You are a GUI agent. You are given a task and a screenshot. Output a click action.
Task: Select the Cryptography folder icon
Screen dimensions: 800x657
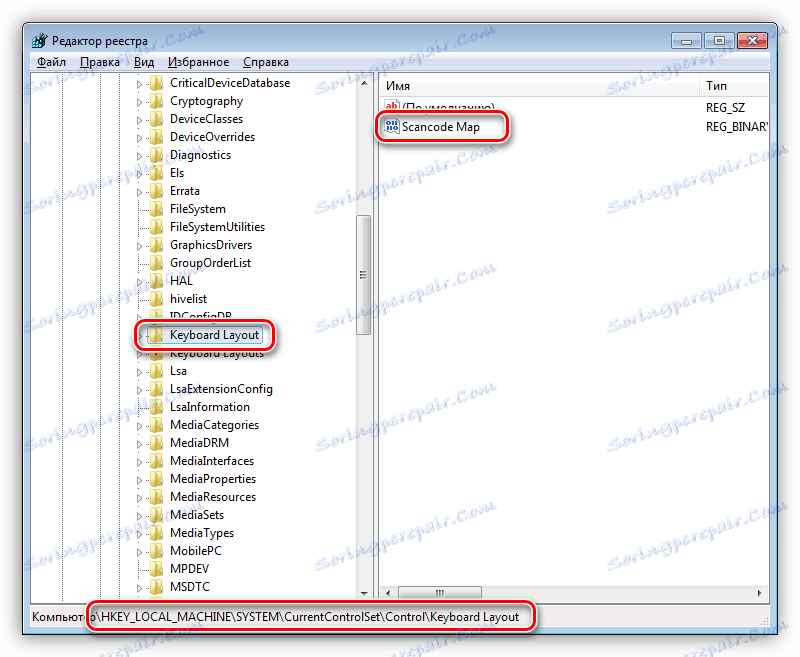pos(159,100)
